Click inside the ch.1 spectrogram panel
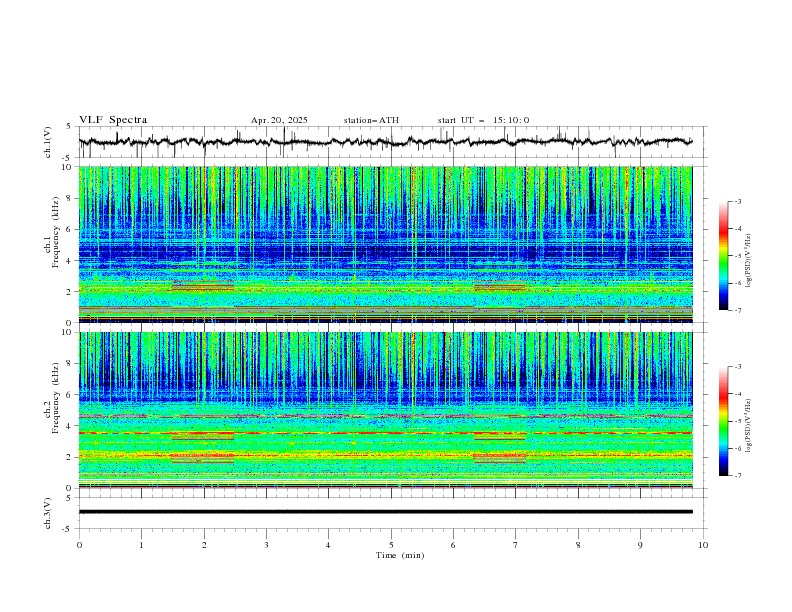This screenshot has width=792, height=612. (385, 244)
